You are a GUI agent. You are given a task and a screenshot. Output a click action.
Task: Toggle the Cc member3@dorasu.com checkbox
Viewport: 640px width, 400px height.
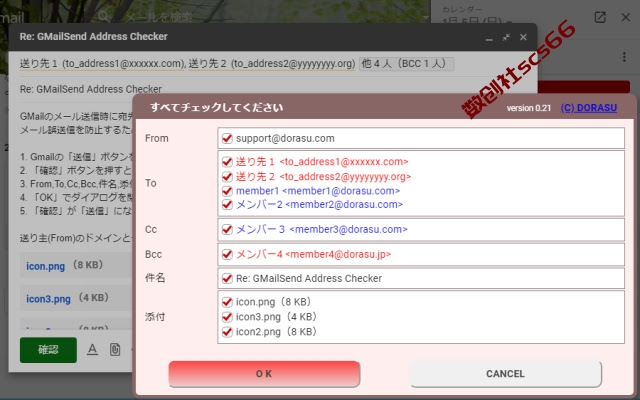pos(227,229)
